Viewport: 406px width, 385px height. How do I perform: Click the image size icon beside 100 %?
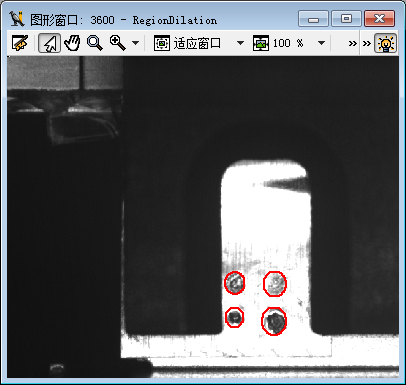(x=261, y=43)
